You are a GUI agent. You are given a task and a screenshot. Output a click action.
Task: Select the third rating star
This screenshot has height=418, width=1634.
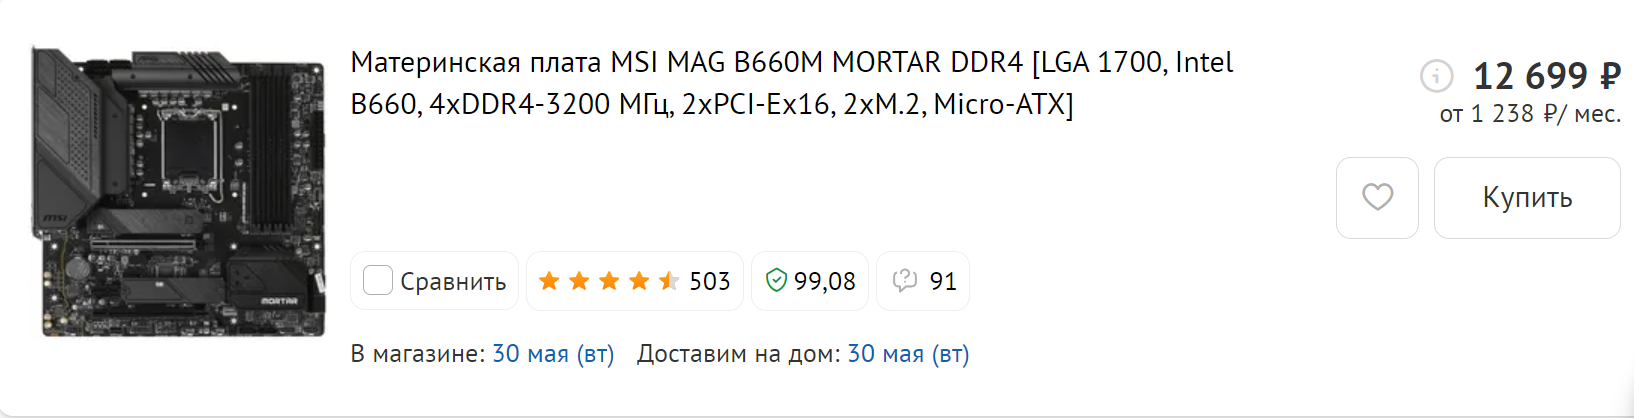(609, 281)
